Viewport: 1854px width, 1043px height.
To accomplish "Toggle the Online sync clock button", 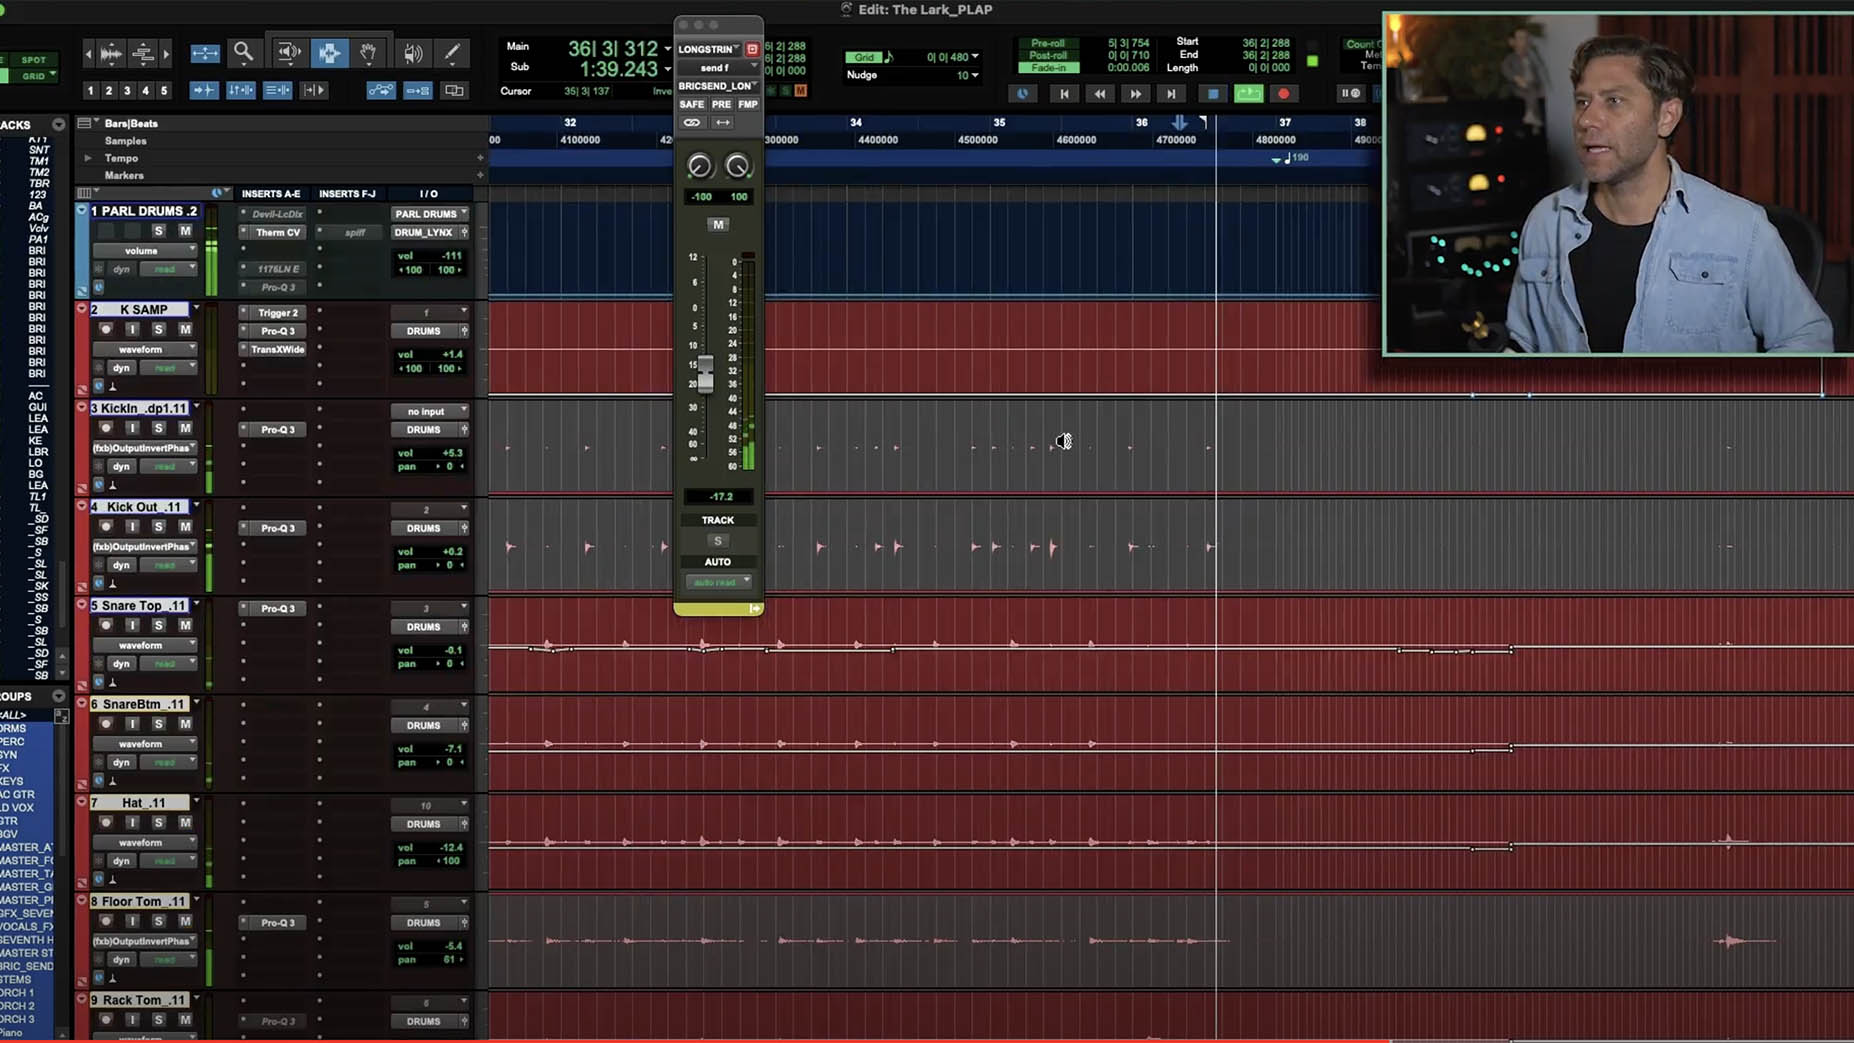I will click(x=1023, y=93).
